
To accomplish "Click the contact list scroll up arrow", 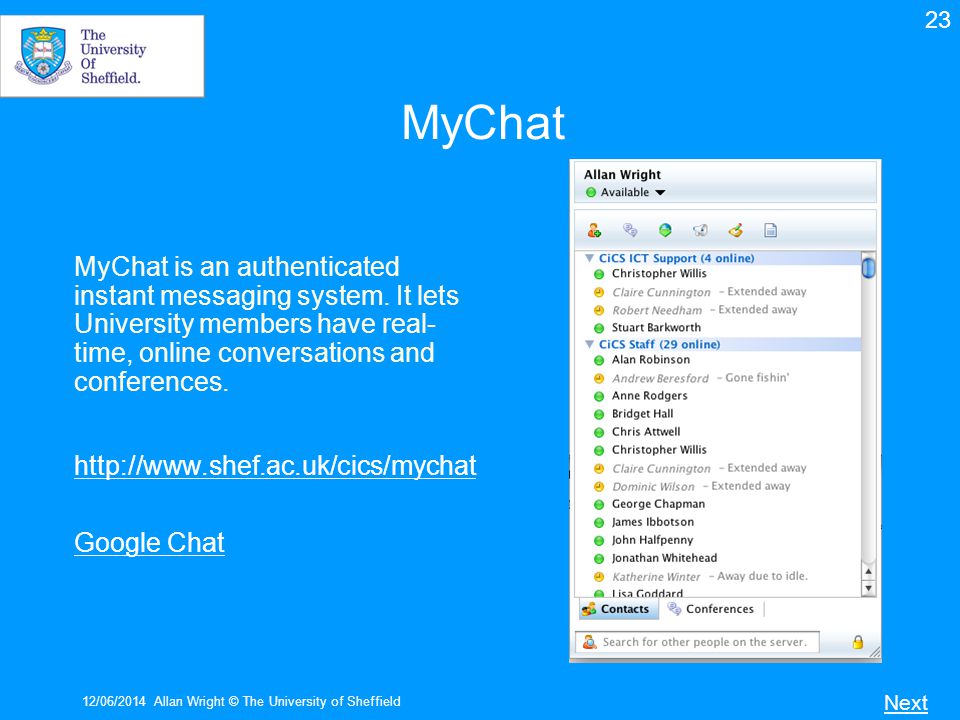I will point(868,571).
